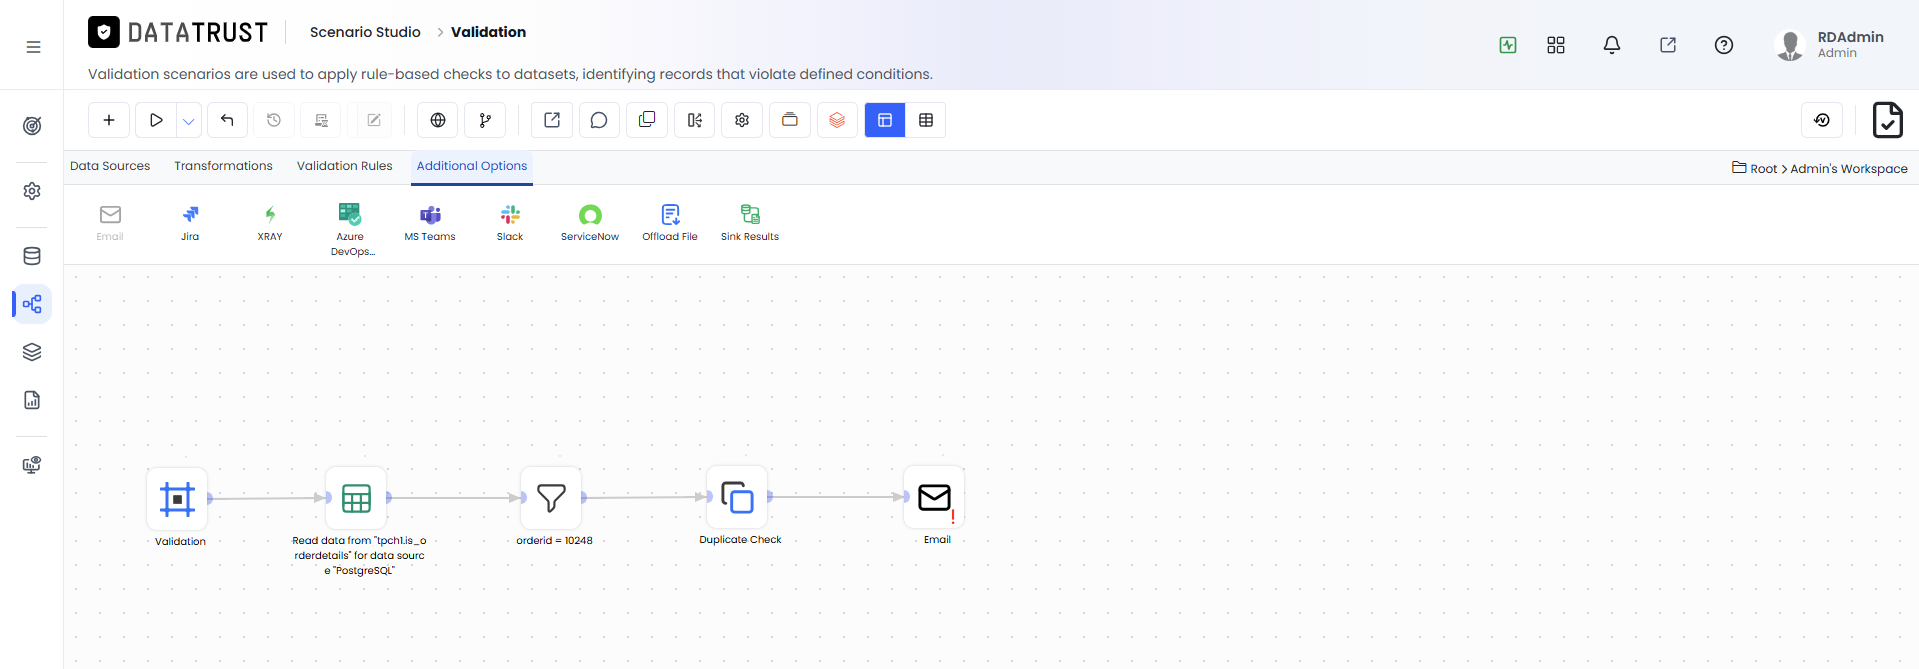Open the notifications bell
Screen dimensions: 1919x669
1612,45
